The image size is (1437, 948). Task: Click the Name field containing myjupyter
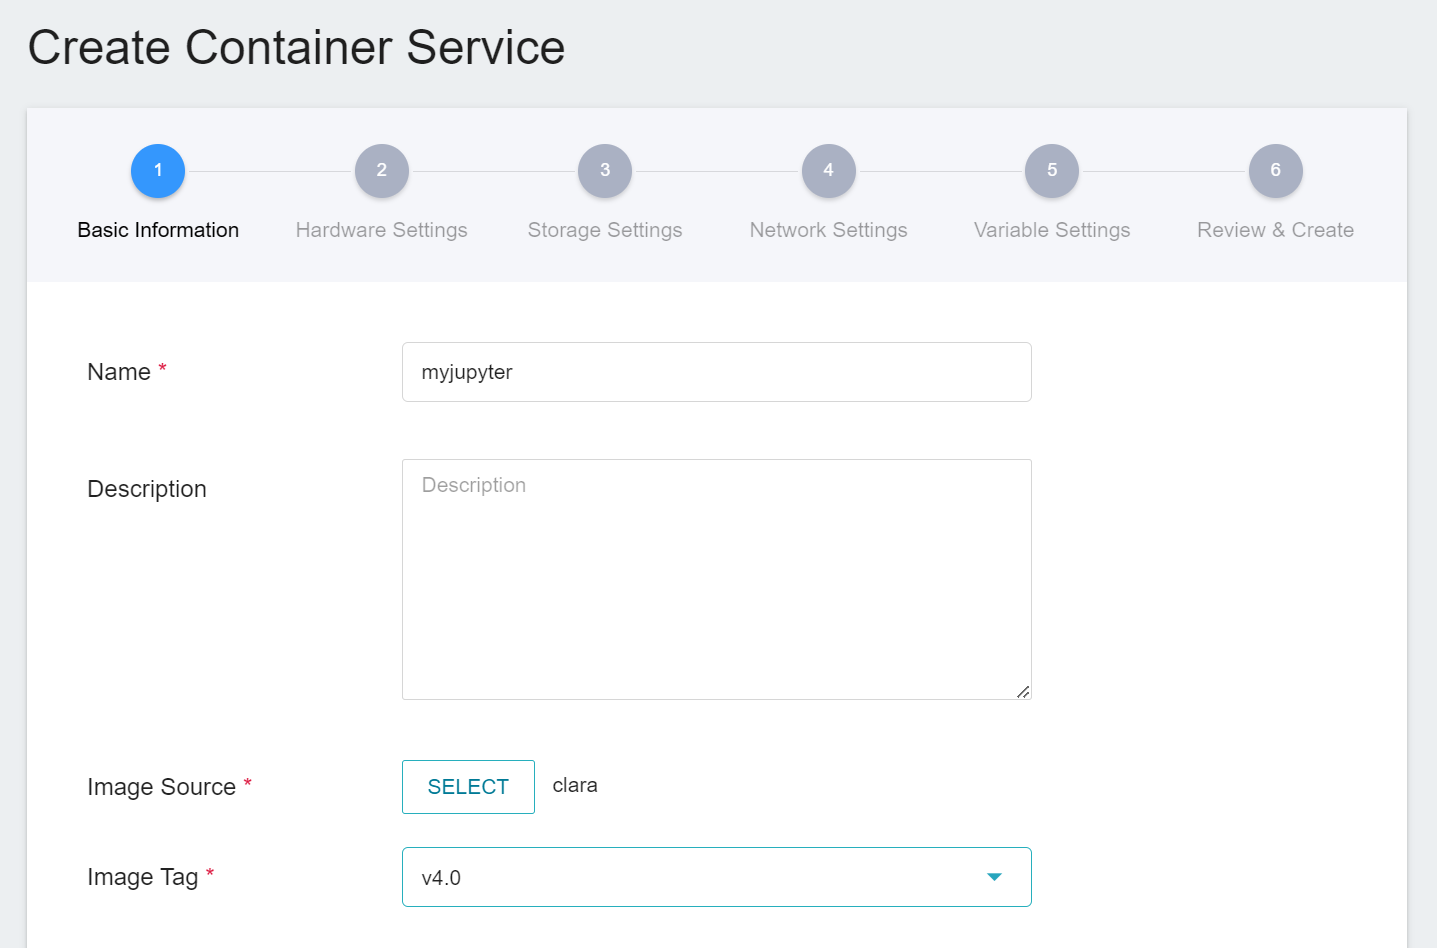(x=716, y=372)
